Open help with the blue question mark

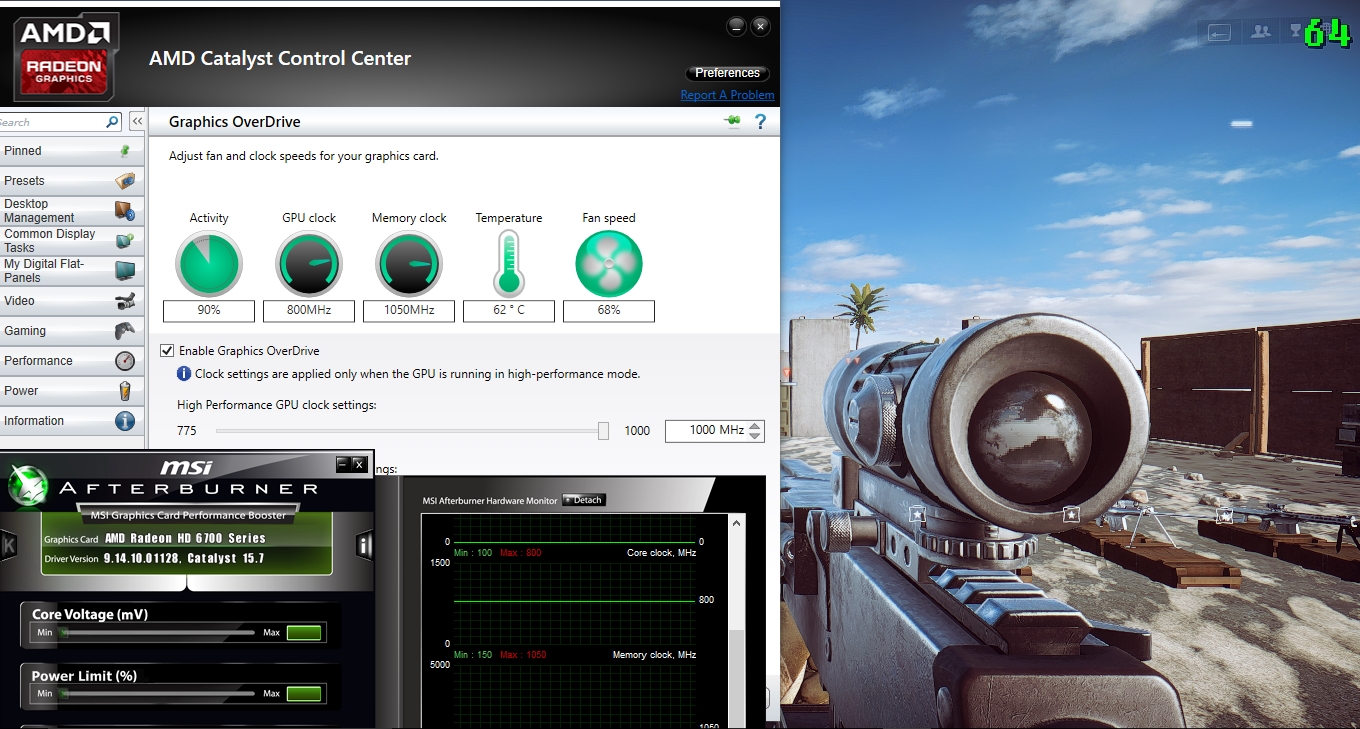pos(760,122)
